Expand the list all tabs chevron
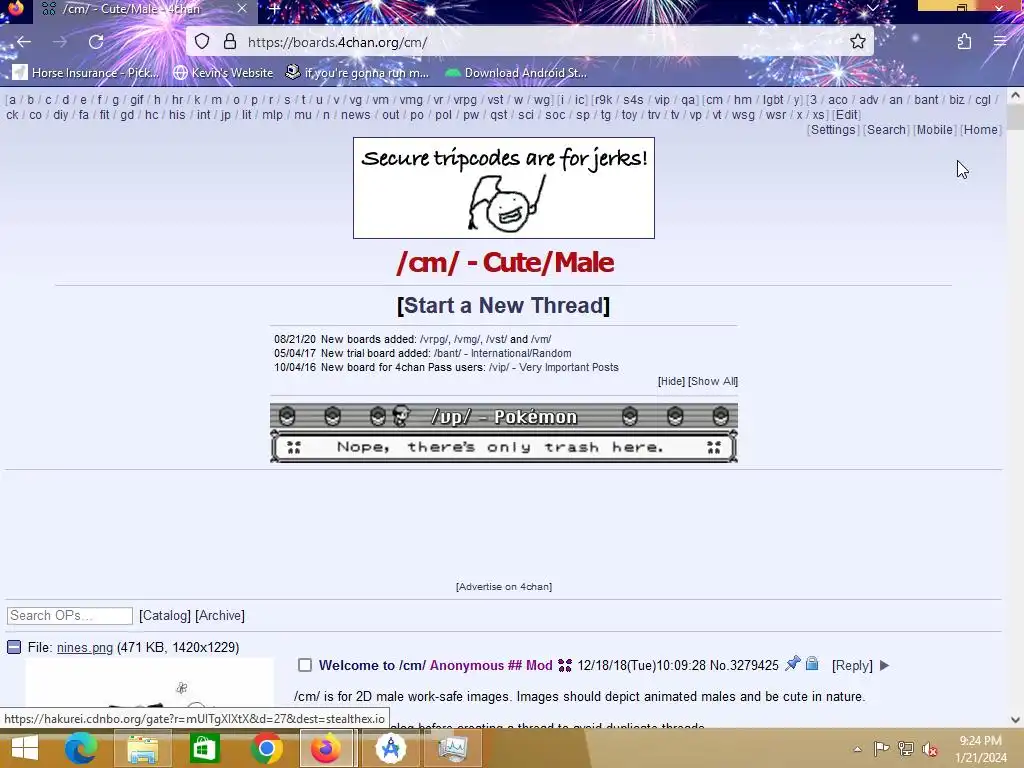 pos(872,8)
